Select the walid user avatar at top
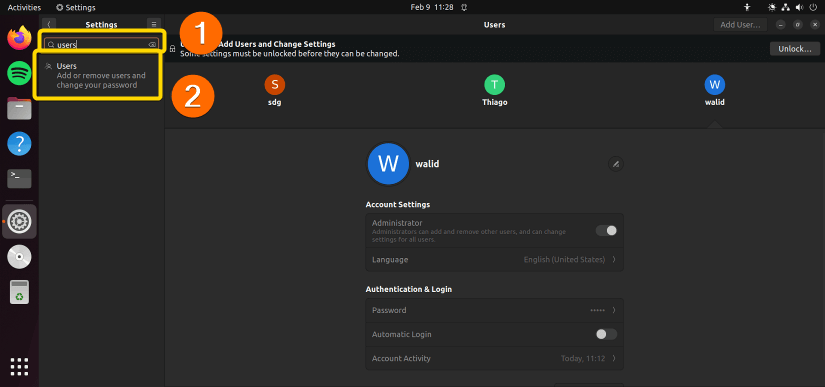Screen dimensions: 825x387 click(715, 84)
